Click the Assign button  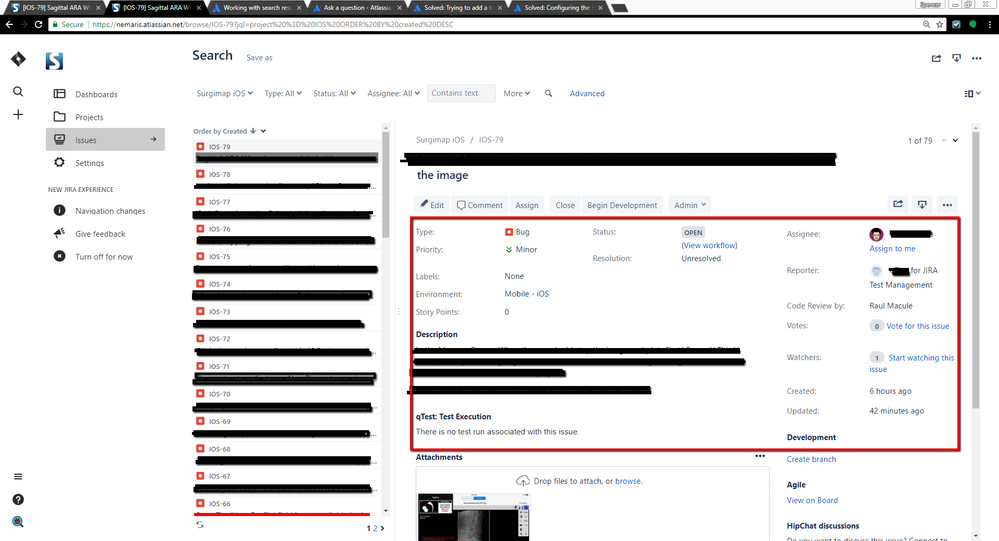[527, 205]
